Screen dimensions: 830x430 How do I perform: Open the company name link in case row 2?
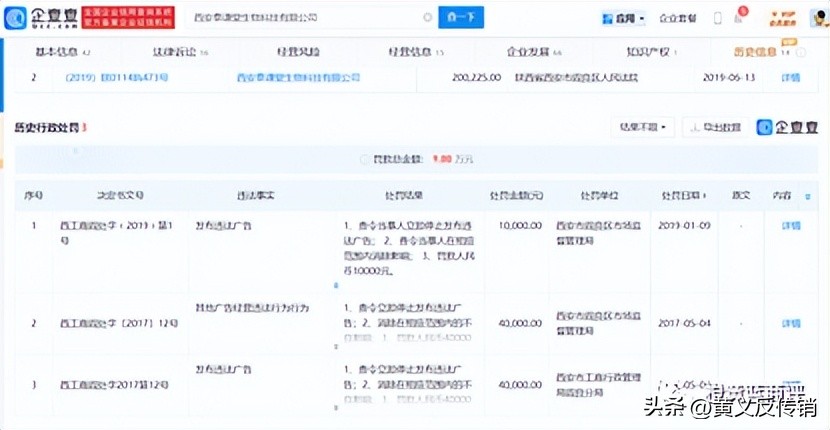coord(299,78)
